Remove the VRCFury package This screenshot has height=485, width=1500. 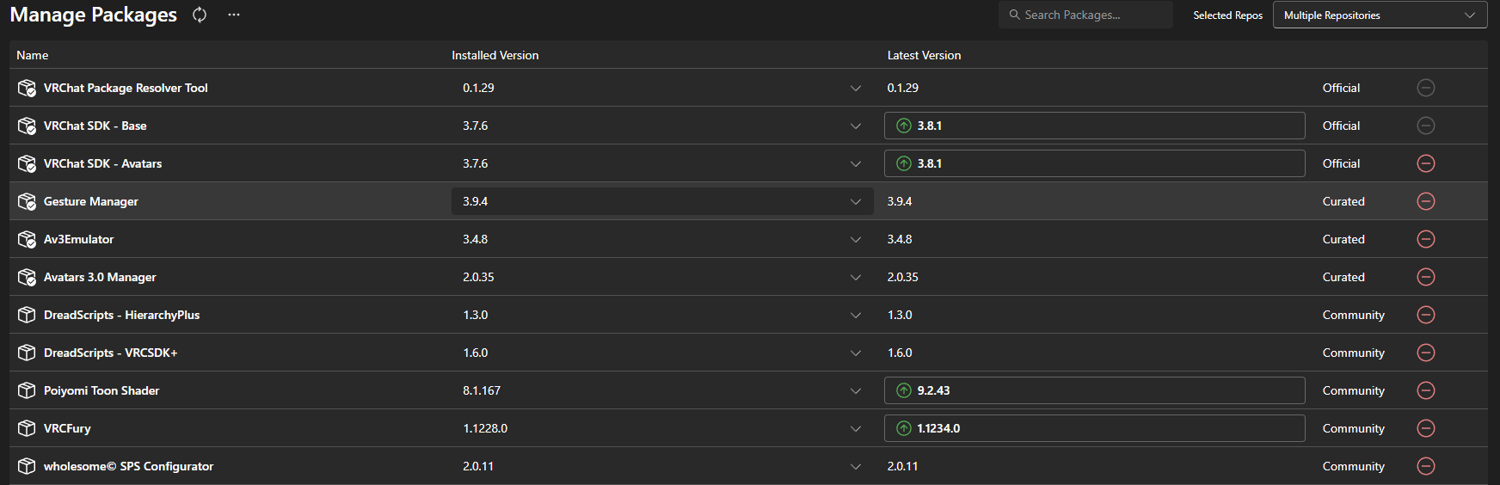[x=1426, y=428]
